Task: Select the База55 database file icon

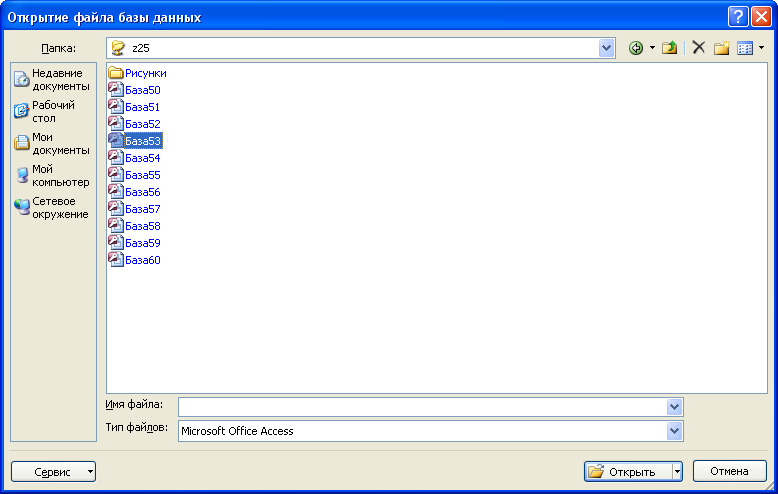Action: (116, 175)
